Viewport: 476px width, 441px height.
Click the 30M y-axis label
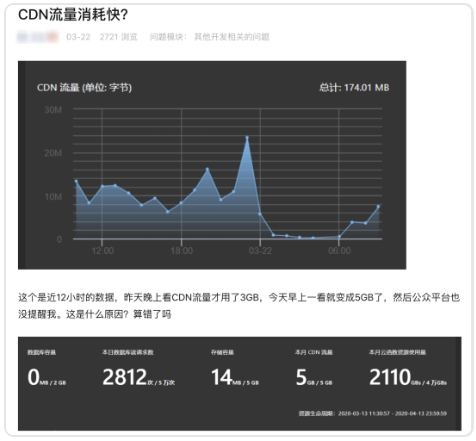(53, 110)
